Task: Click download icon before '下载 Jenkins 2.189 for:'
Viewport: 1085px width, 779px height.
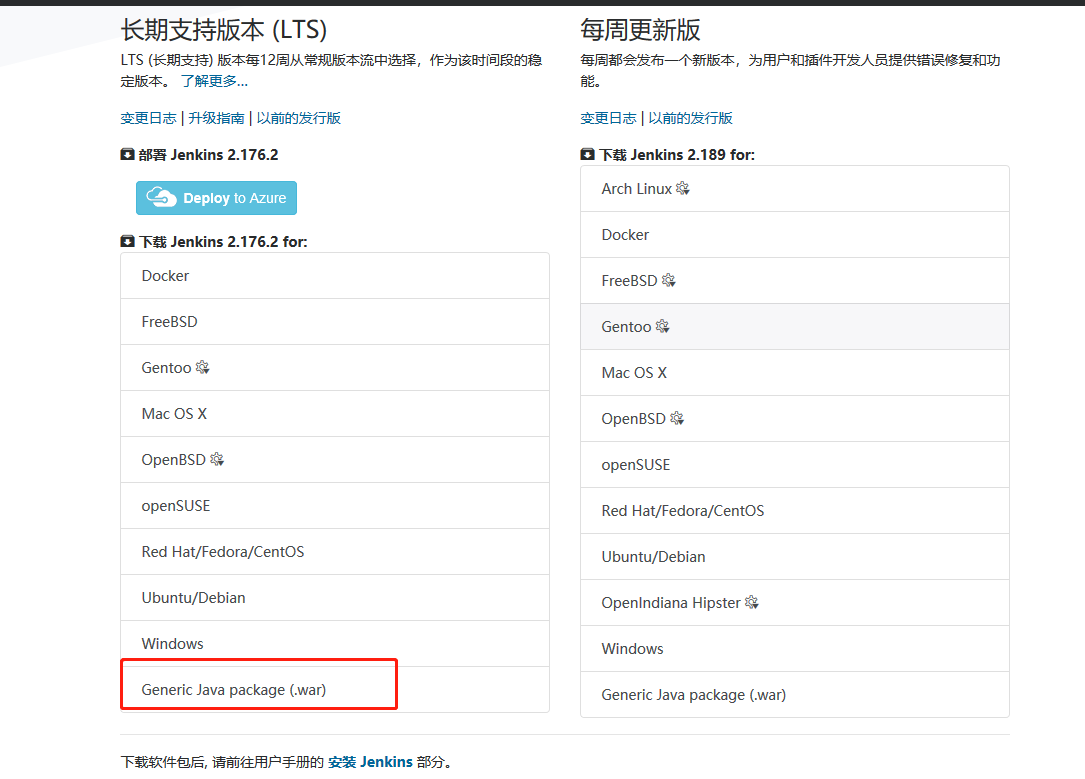Action: tap(587, 154)
